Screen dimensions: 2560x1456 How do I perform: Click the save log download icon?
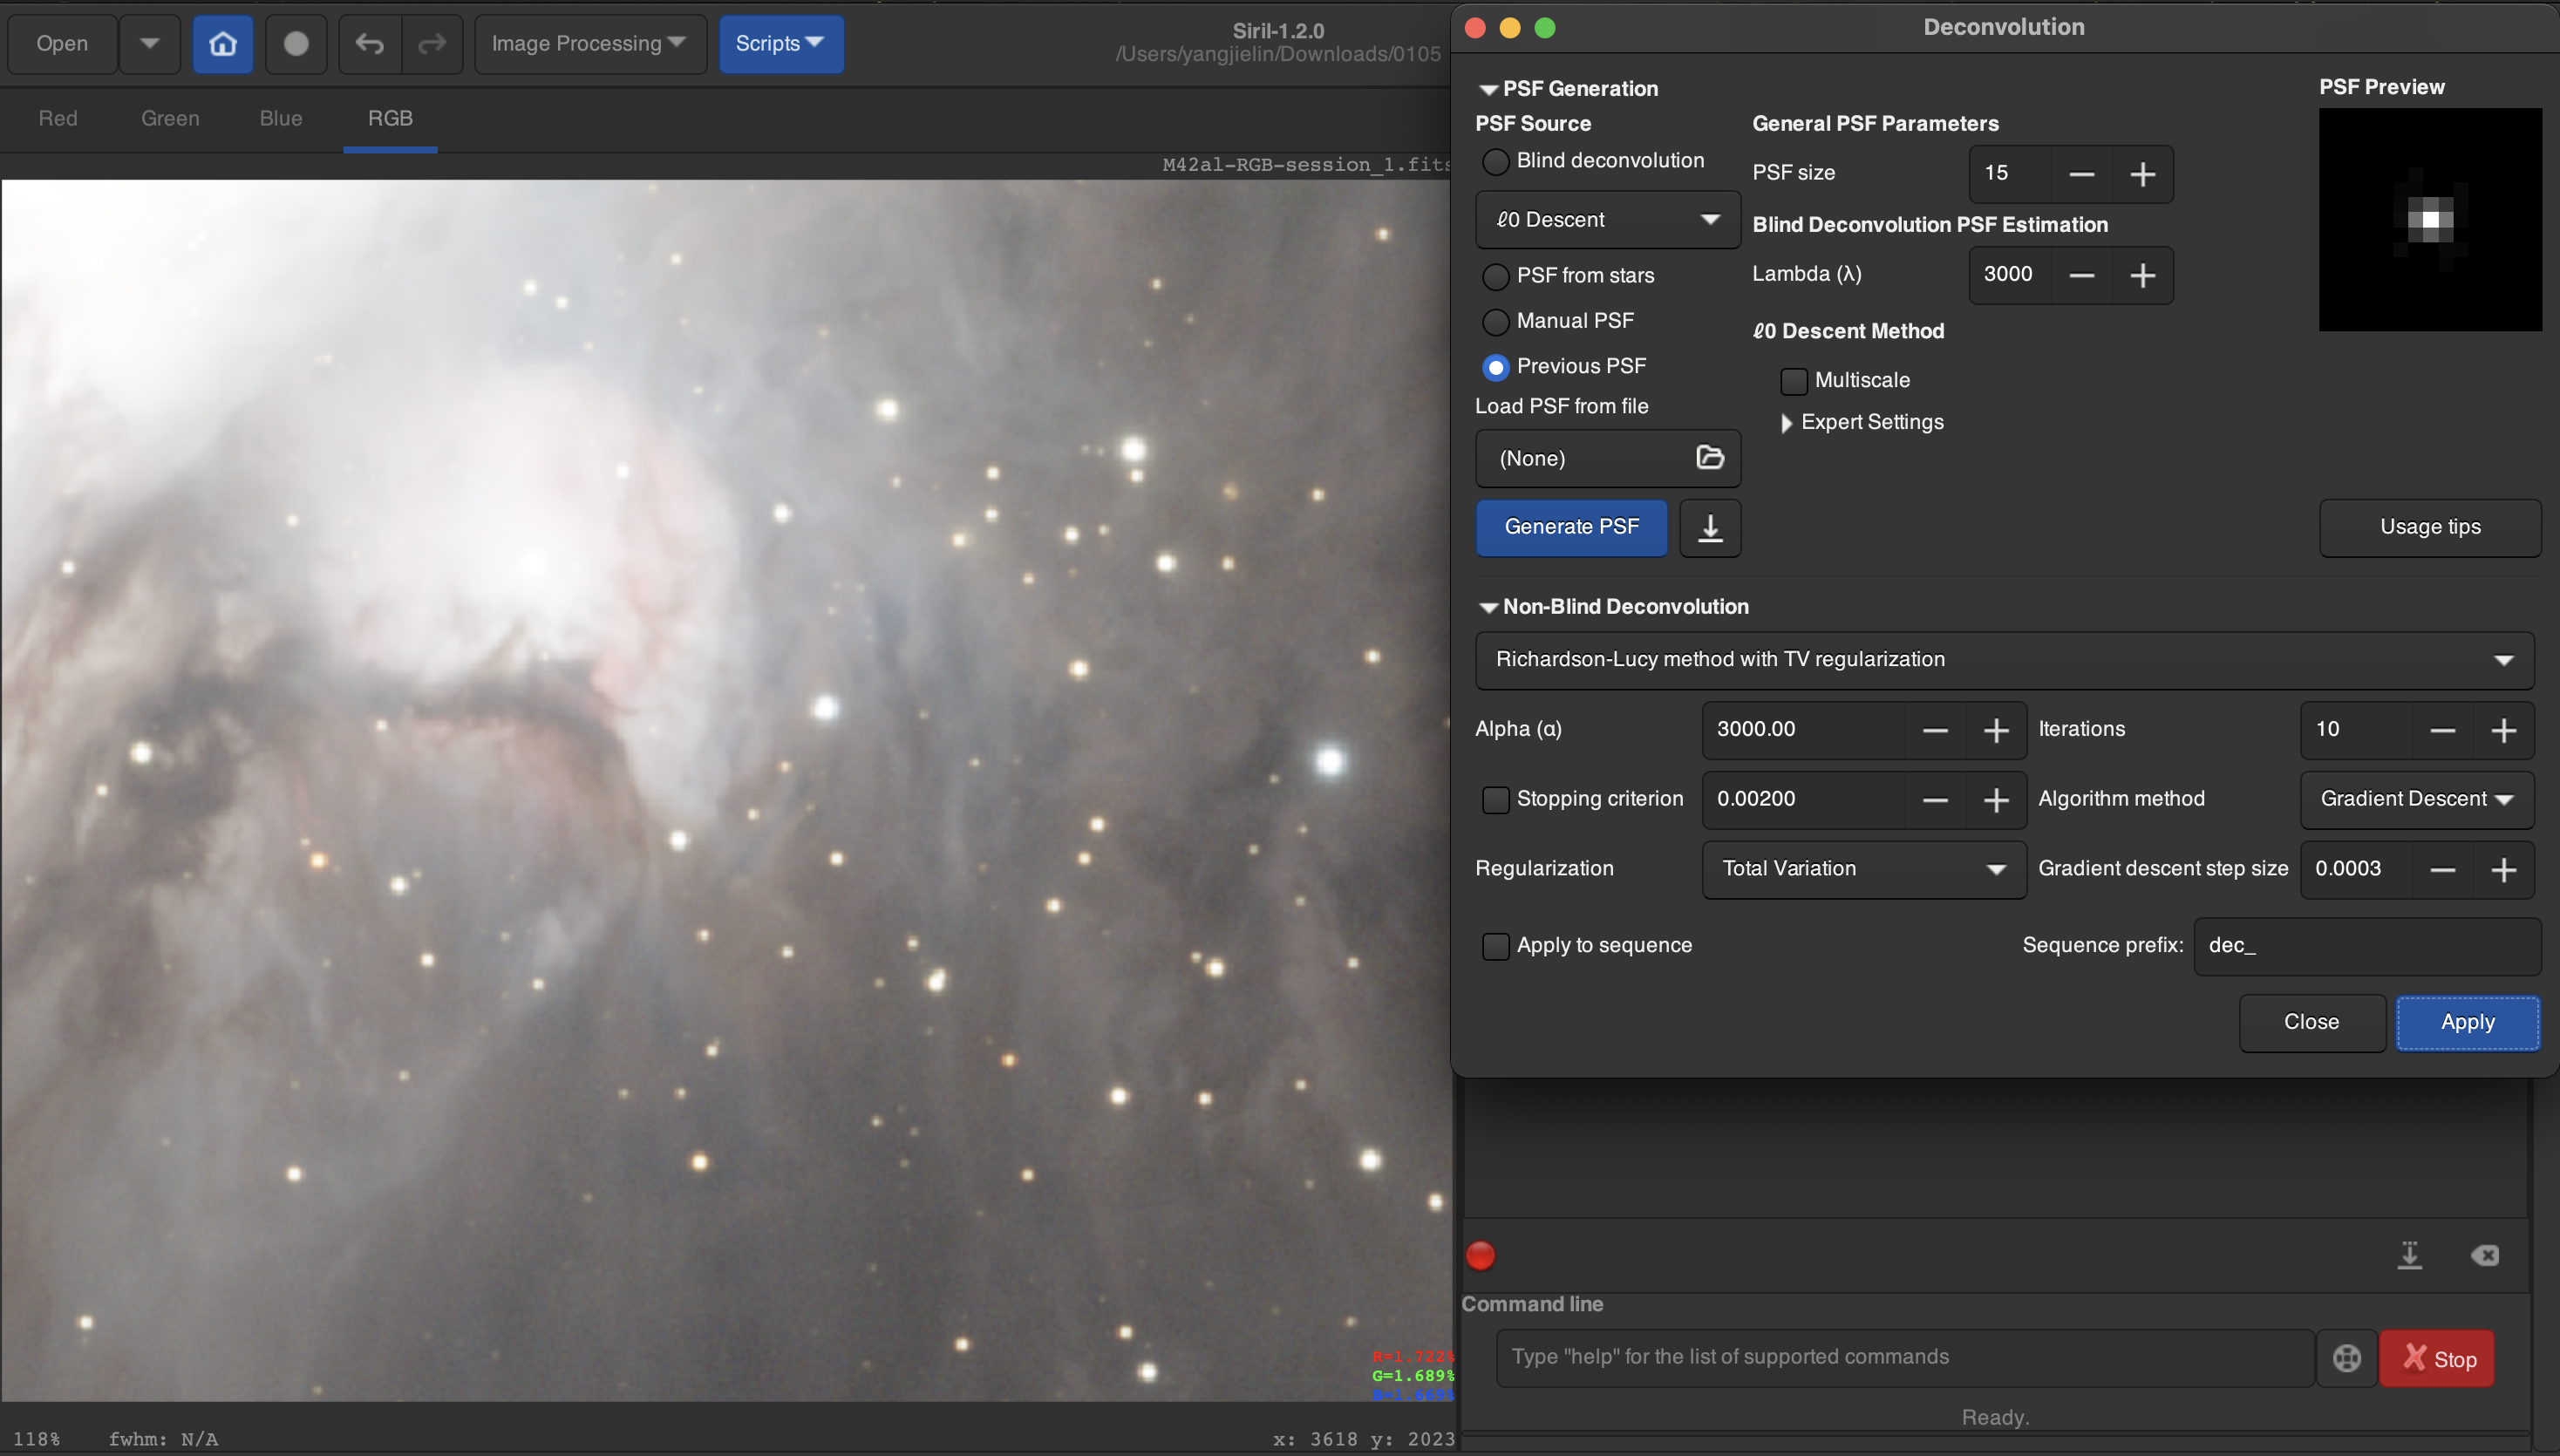coord(2410,1255)
